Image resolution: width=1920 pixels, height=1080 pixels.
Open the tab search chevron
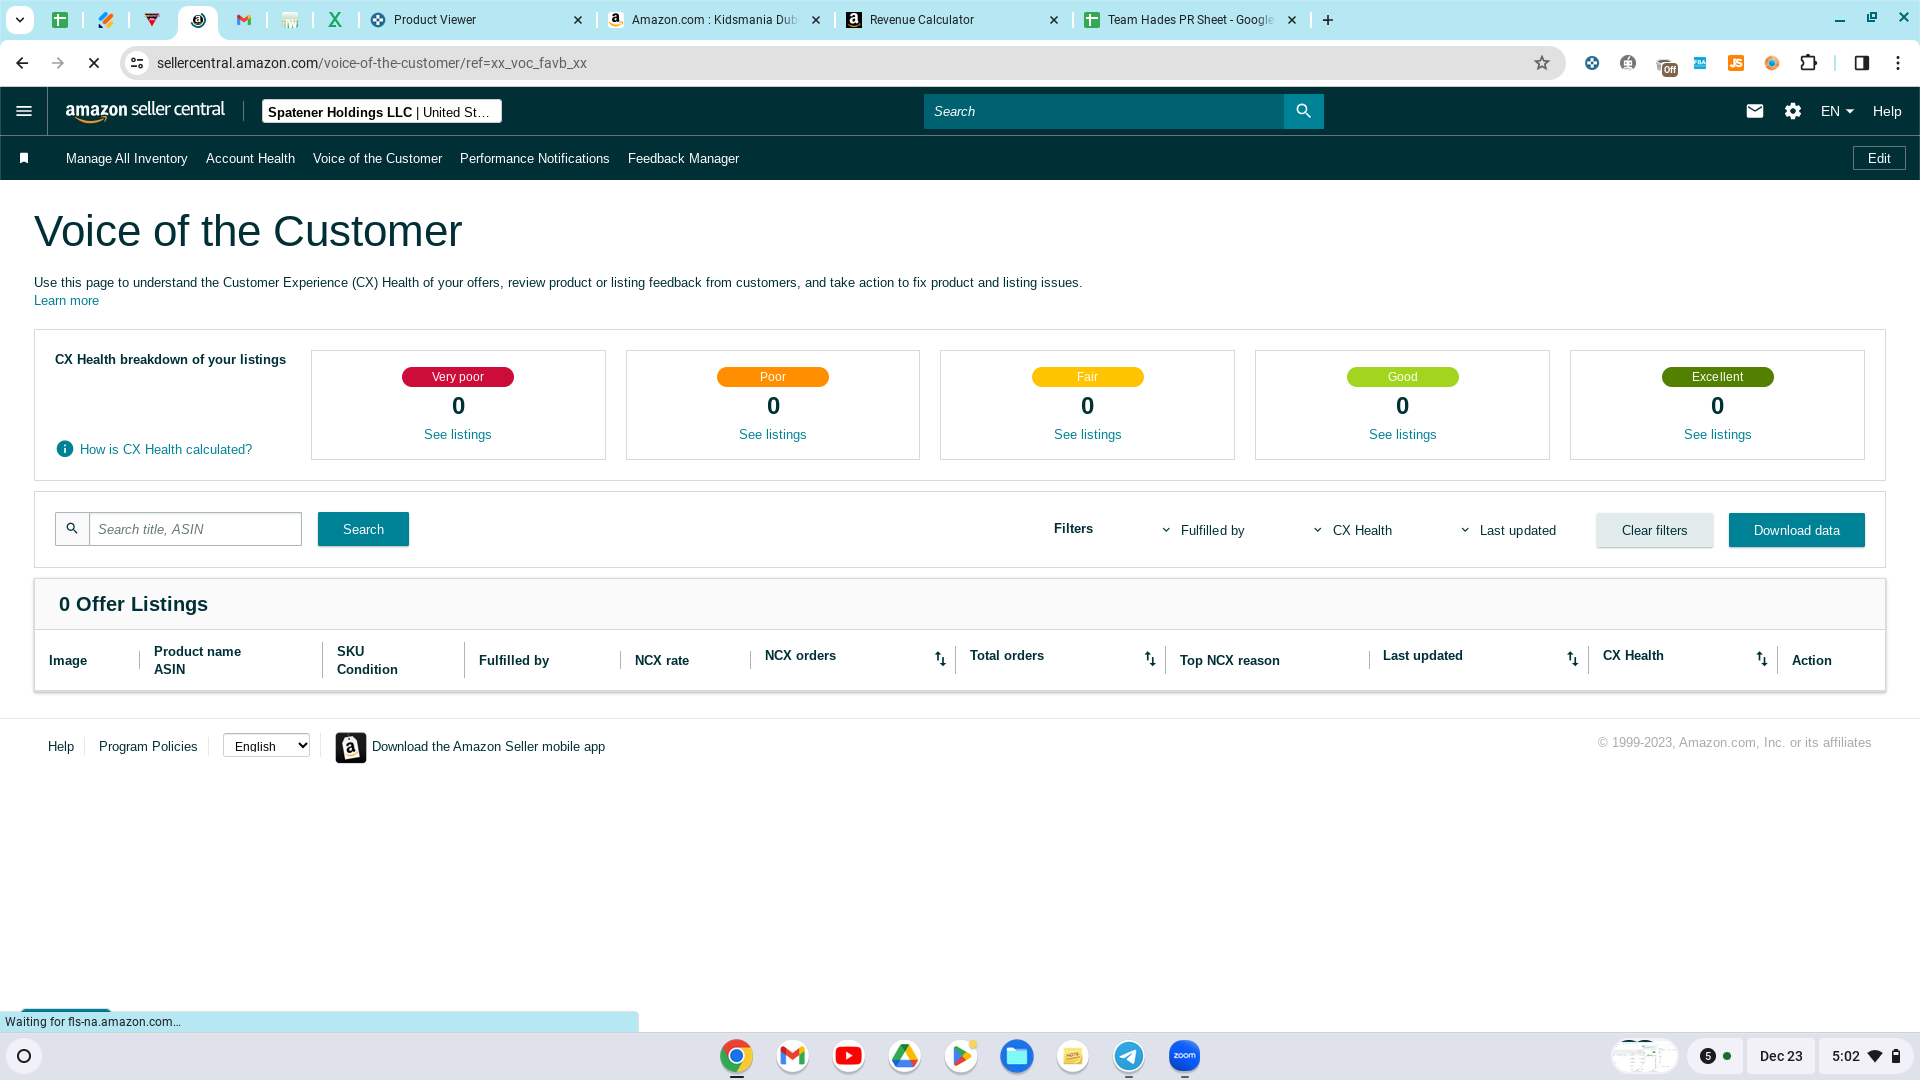pyautogui.click(x=20, y=20)
